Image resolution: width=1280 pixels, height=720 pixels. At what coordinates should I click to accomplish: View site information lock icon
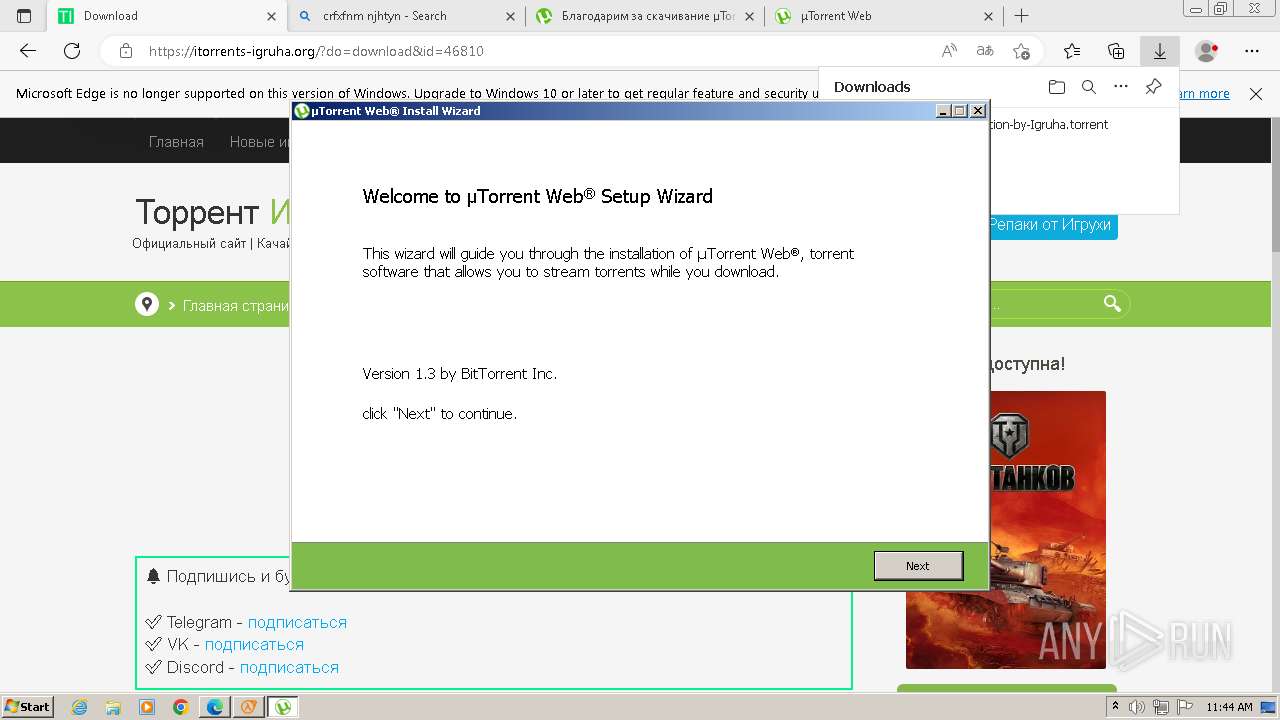(126, 51)
